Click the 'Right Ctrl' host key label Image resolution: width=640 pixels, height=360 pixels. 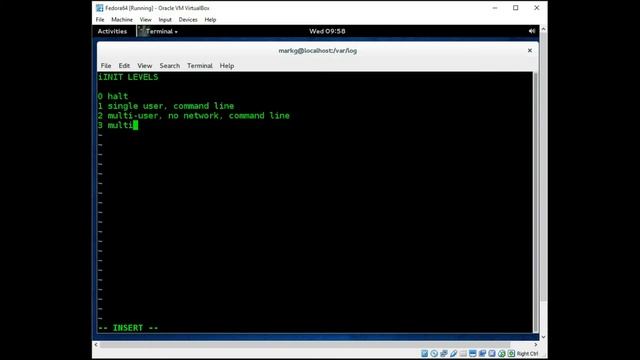point(527,353)
